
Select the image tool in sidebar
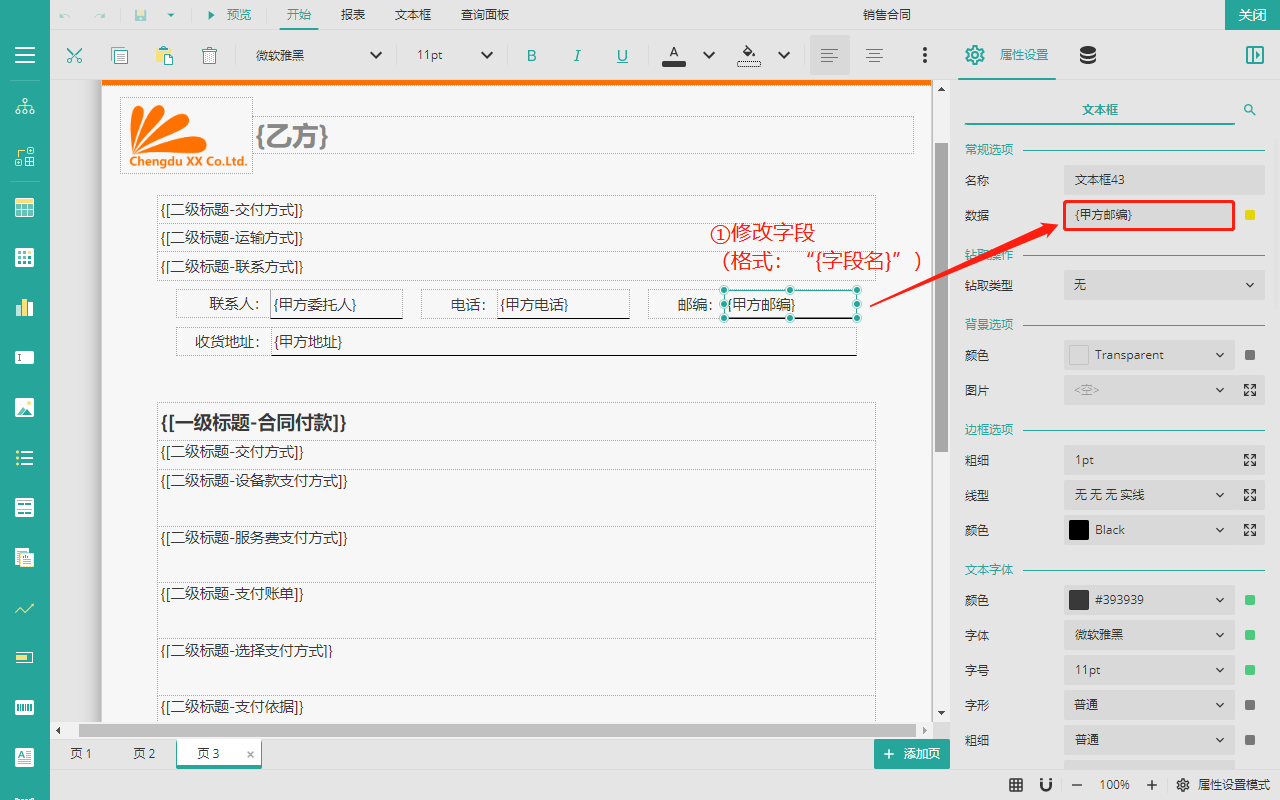click(25, 407)
